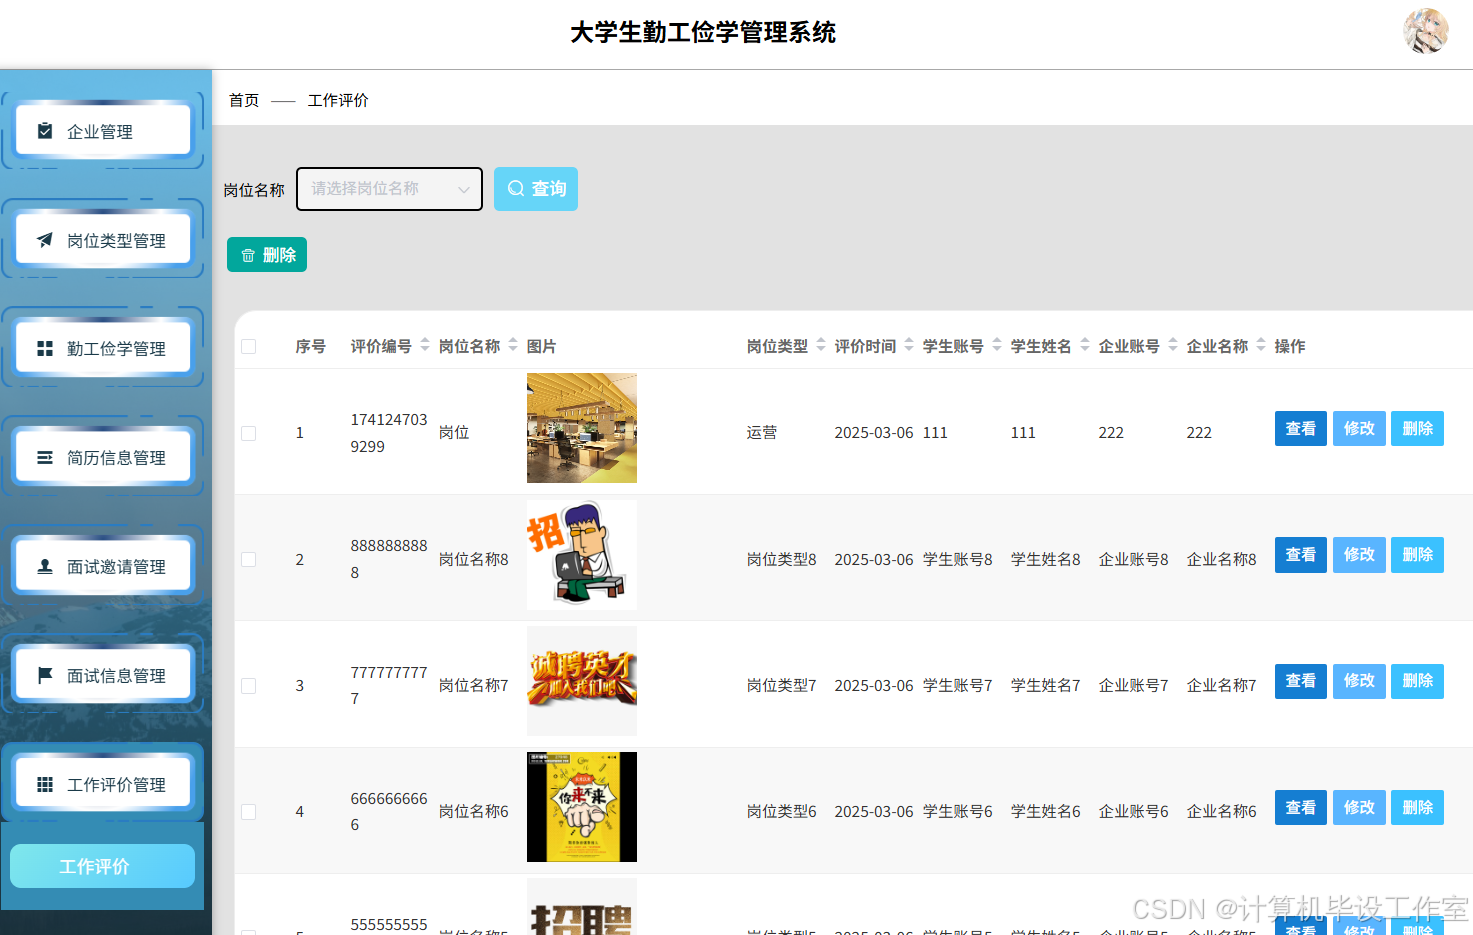Image resolution: width=1473 pixels, height=935 pixels.
Task: Click the flag icon beside 面试信息管理
Action: [45, 675]
